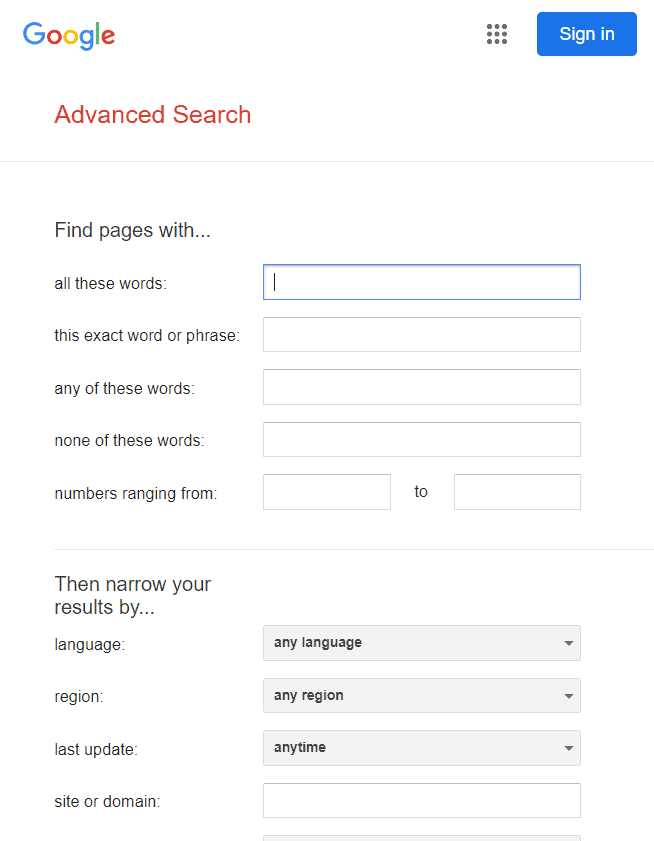The width and height of the screenshot is (654, 841).
Task: Click the 'none of these words:' label
Action: [x=129, y=440]
